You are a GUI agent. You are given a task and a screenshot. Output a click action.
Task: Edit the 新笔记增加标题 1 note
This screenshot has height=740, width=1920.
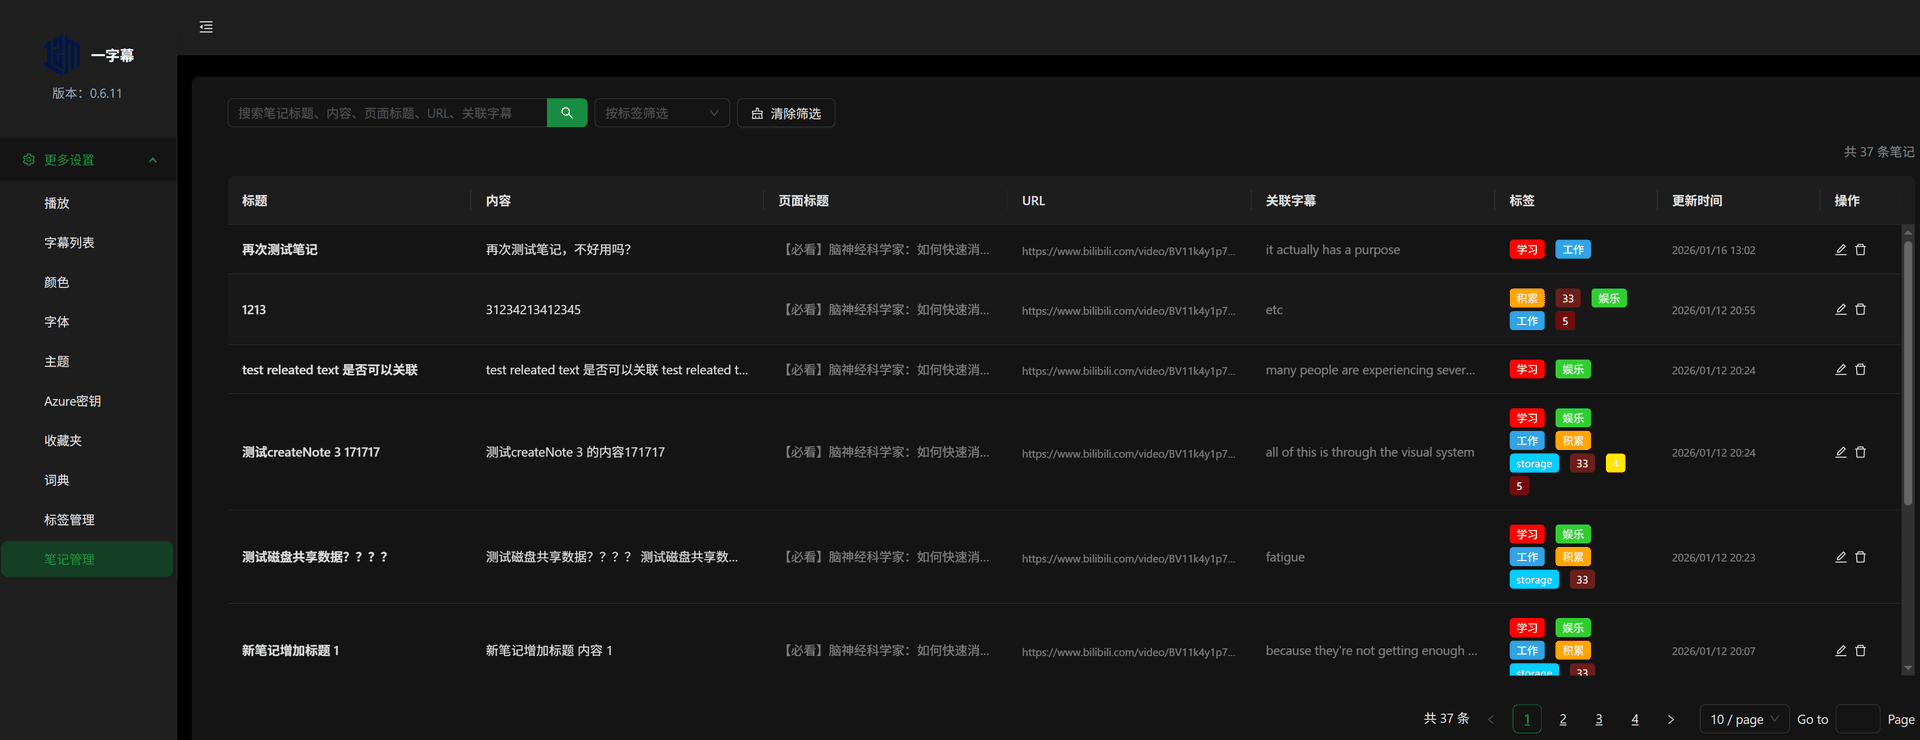1840,651
